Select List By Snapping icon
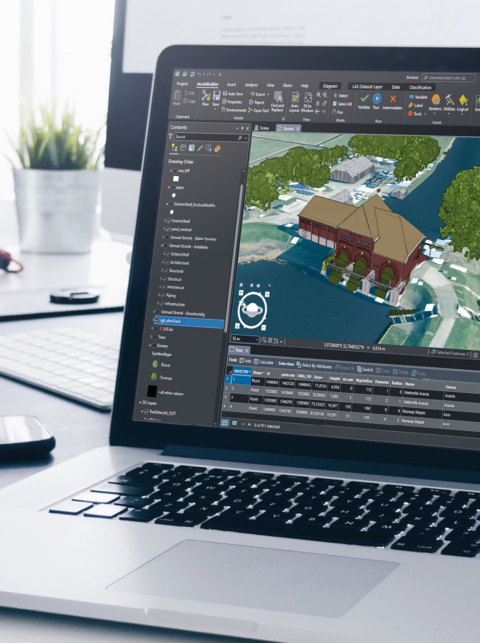The width and height of the screenshot is (480, 643). [209, 148]
